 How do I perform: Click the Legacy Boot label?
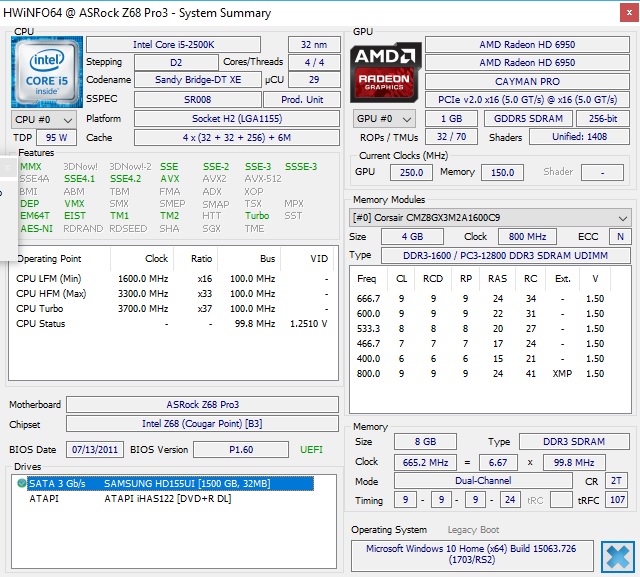(x=473, y=530)
